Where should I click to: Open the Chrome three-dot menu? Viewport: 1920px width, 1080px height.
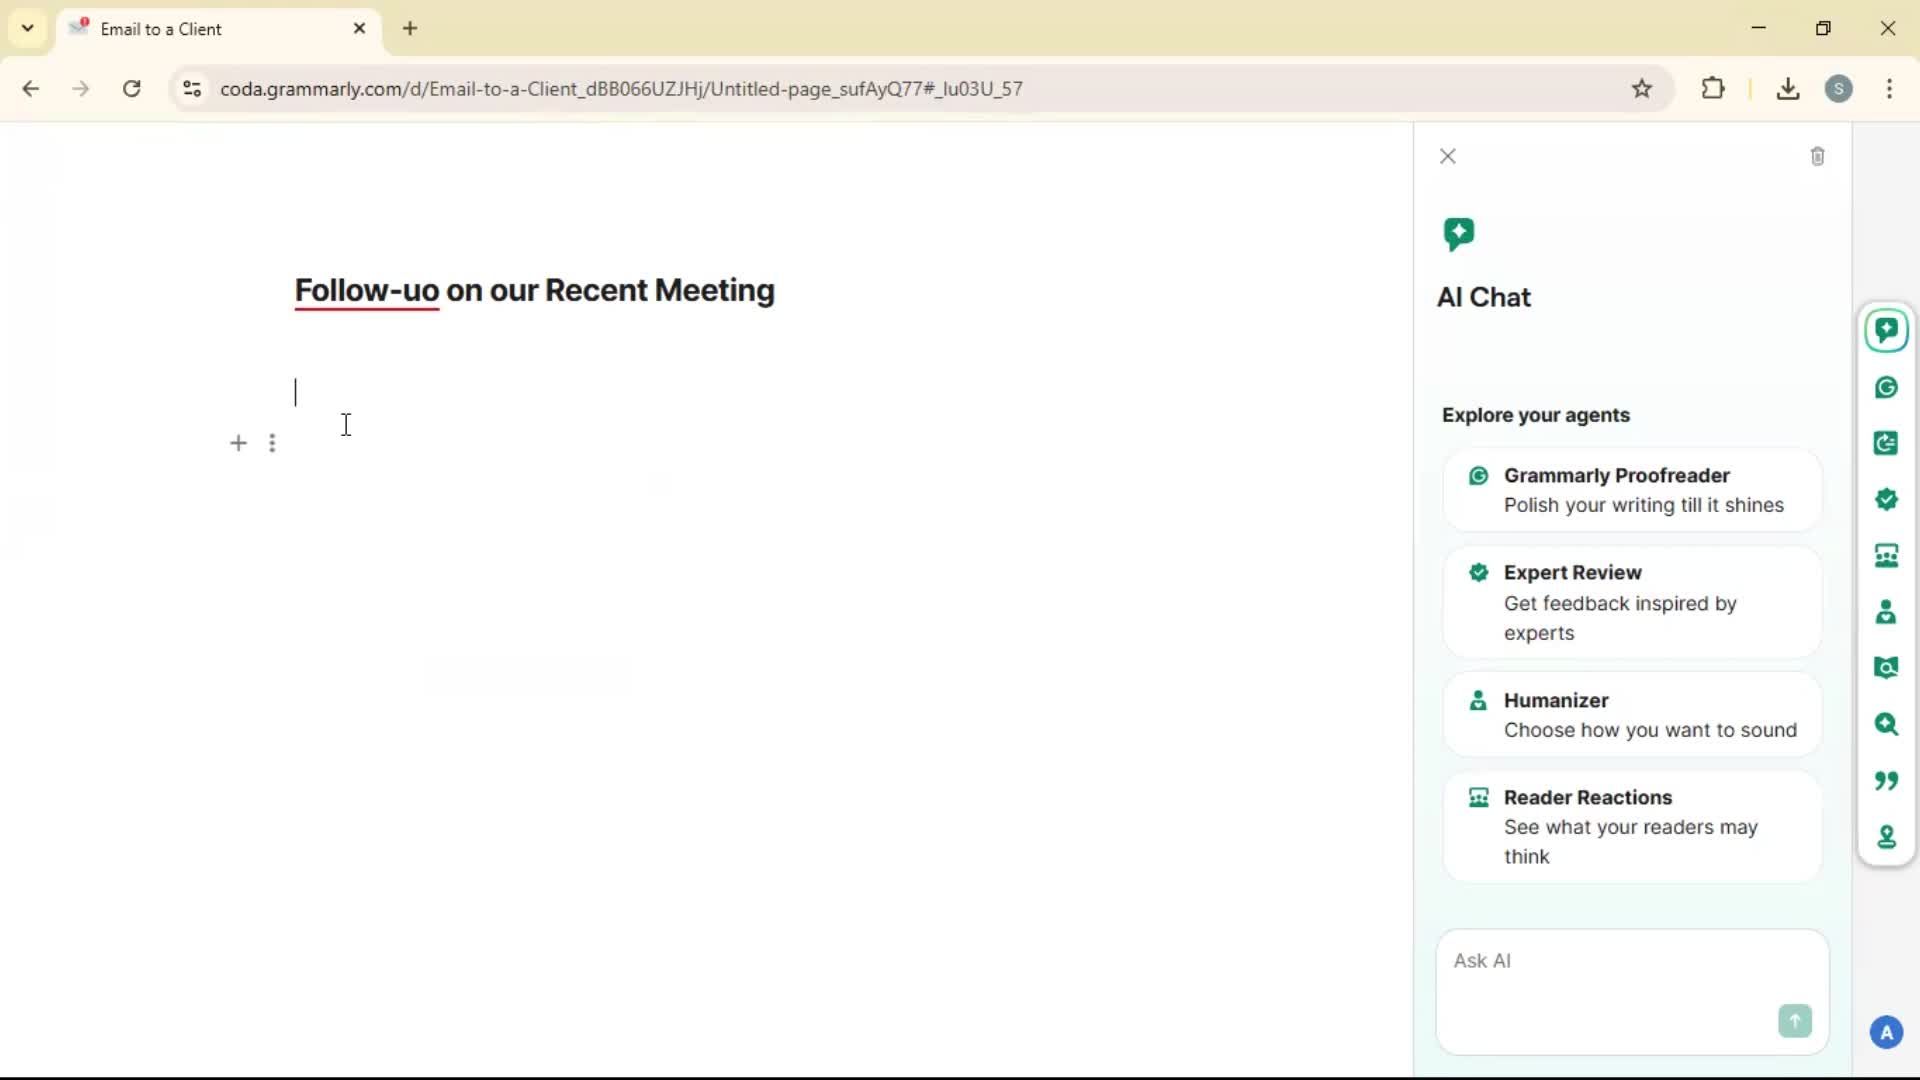1889,89
